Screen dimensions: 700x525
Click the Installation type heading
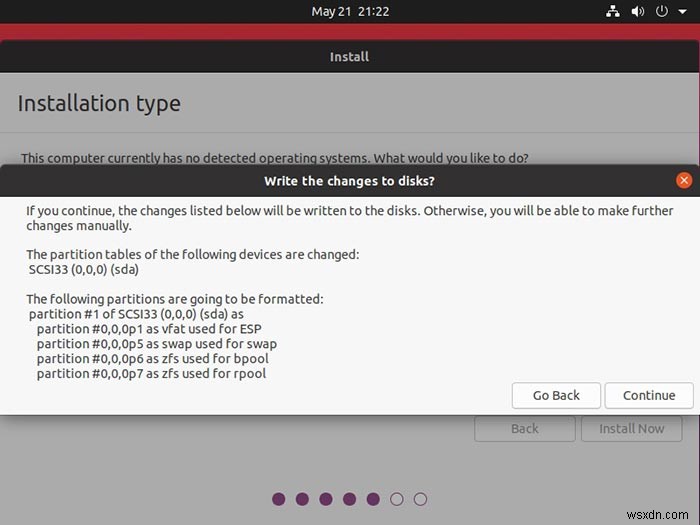tap(99, 104)
